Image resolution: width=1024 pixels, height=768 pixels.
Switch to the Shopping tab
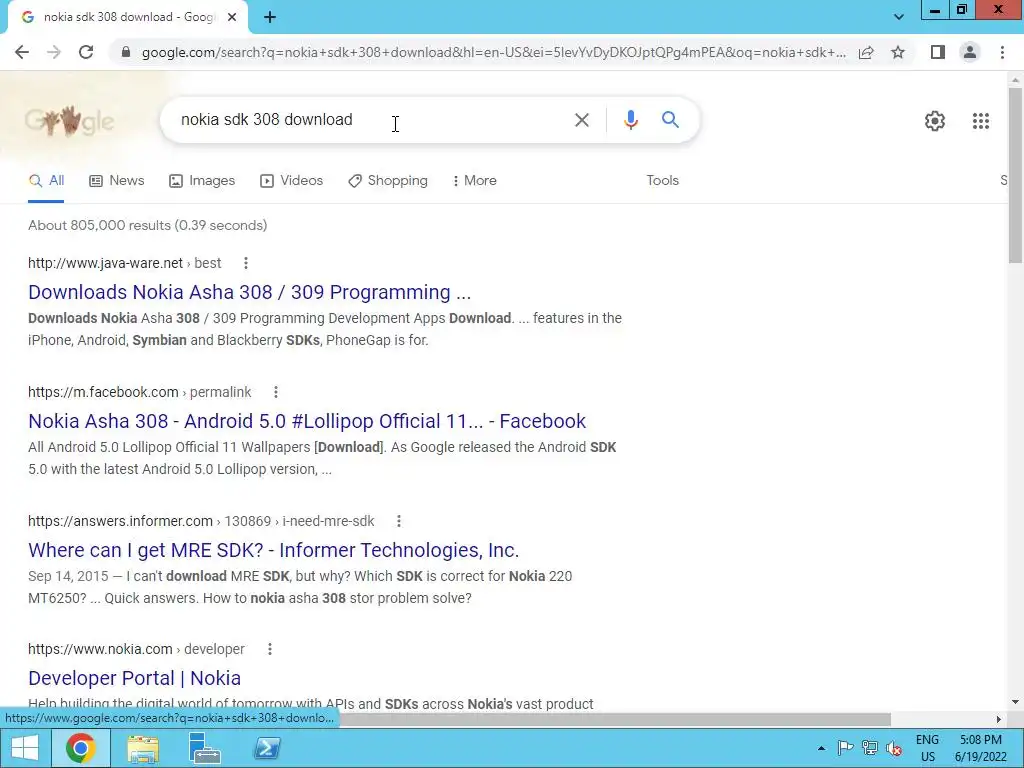388,181
